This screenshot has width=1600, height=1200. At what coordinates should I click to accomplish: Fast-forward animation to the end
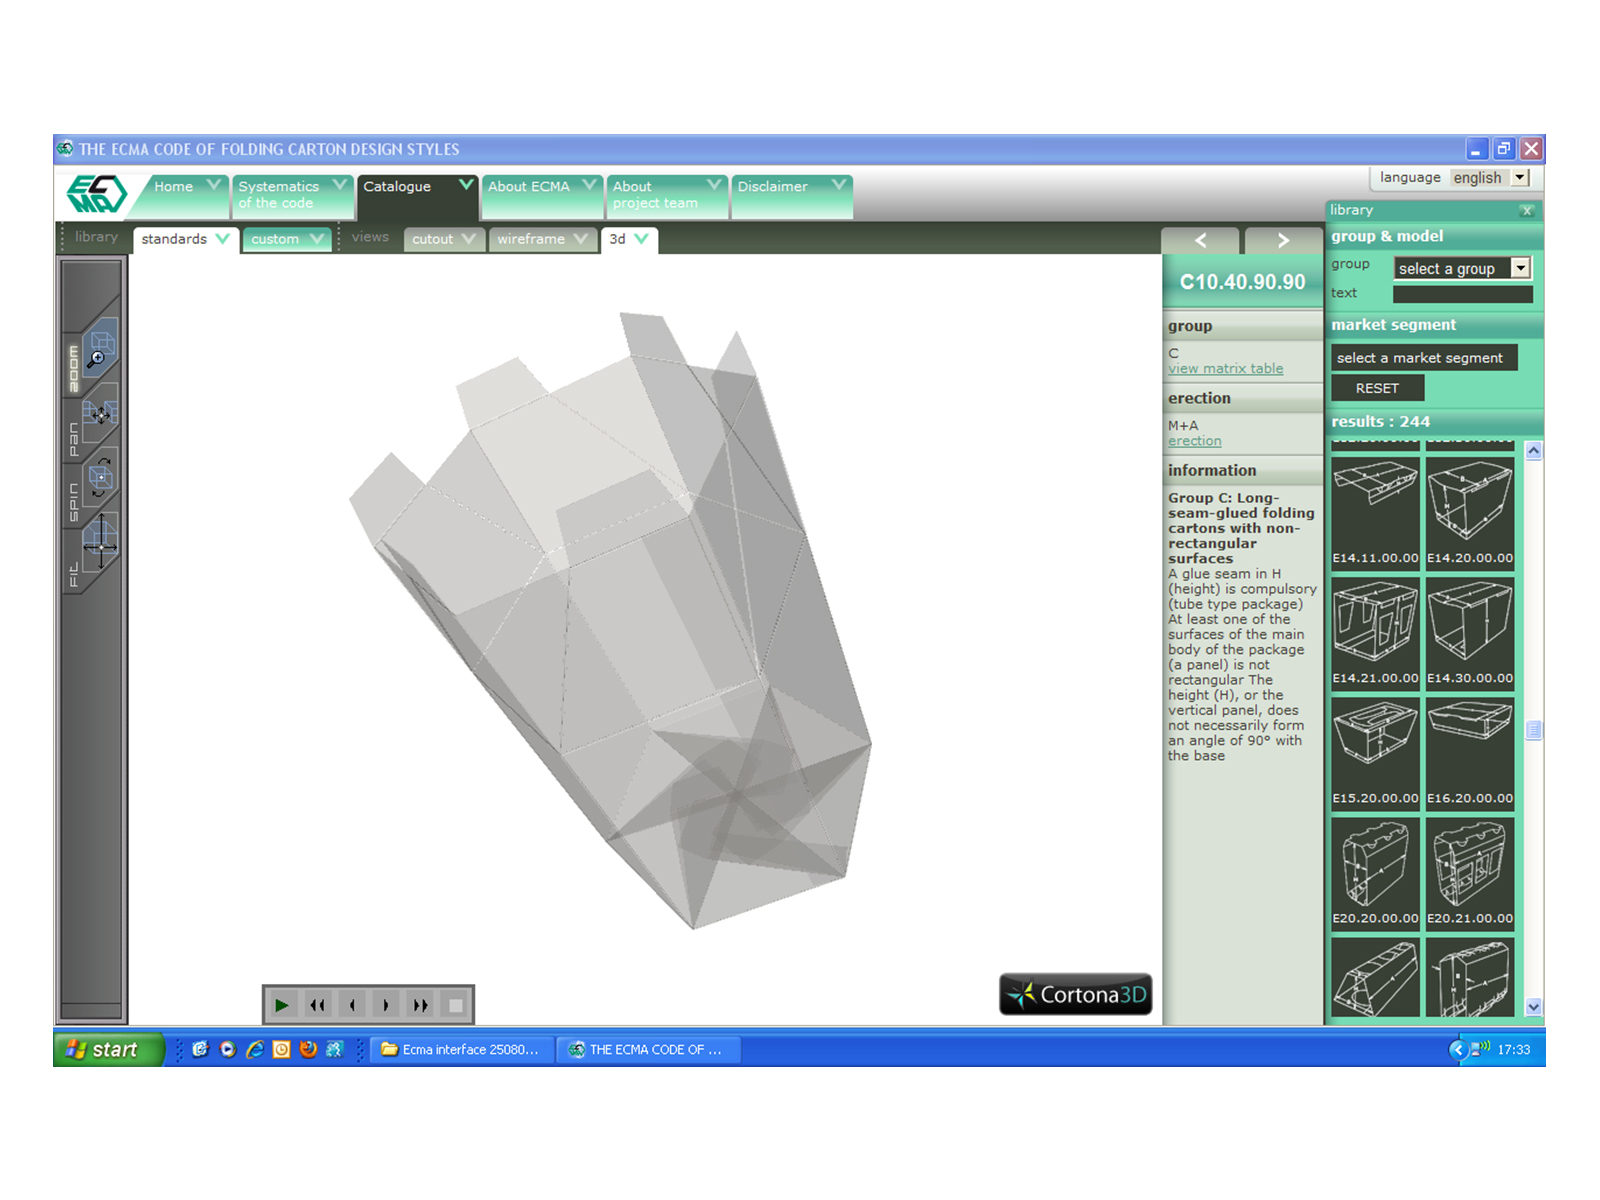click(x=421, y=1005)
